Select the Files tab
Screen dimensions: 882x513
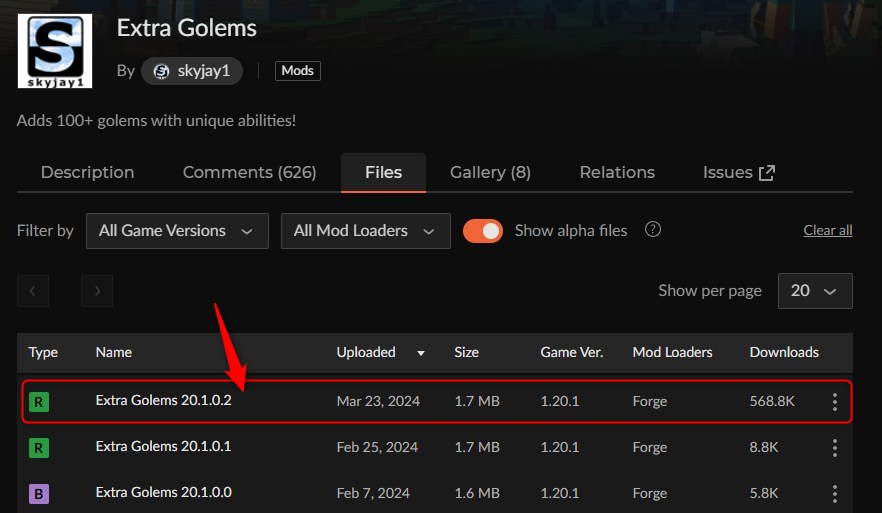(383, 173)
